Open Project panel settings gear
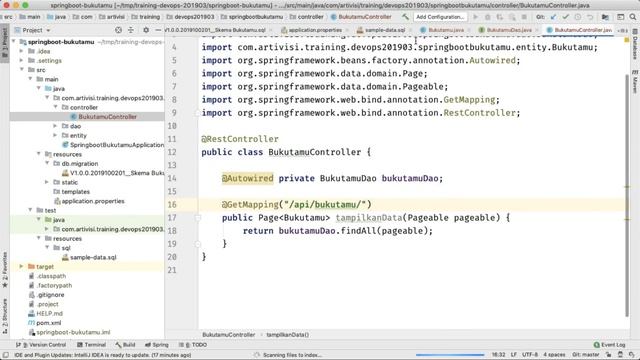Viewport: 640px width, 360px height. tap(146, 30)
